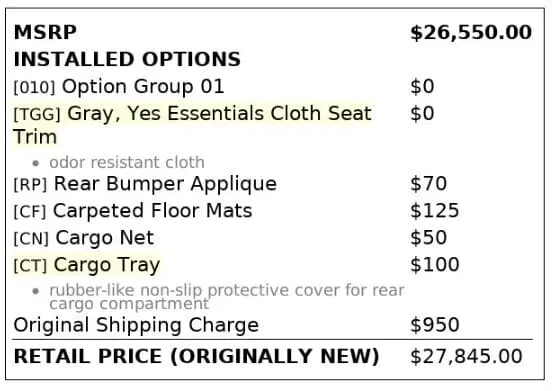The width and height of the screenshot is (552, 391).
Task: Click the Rear Bumper Applique option
Action: coord(165,184)
